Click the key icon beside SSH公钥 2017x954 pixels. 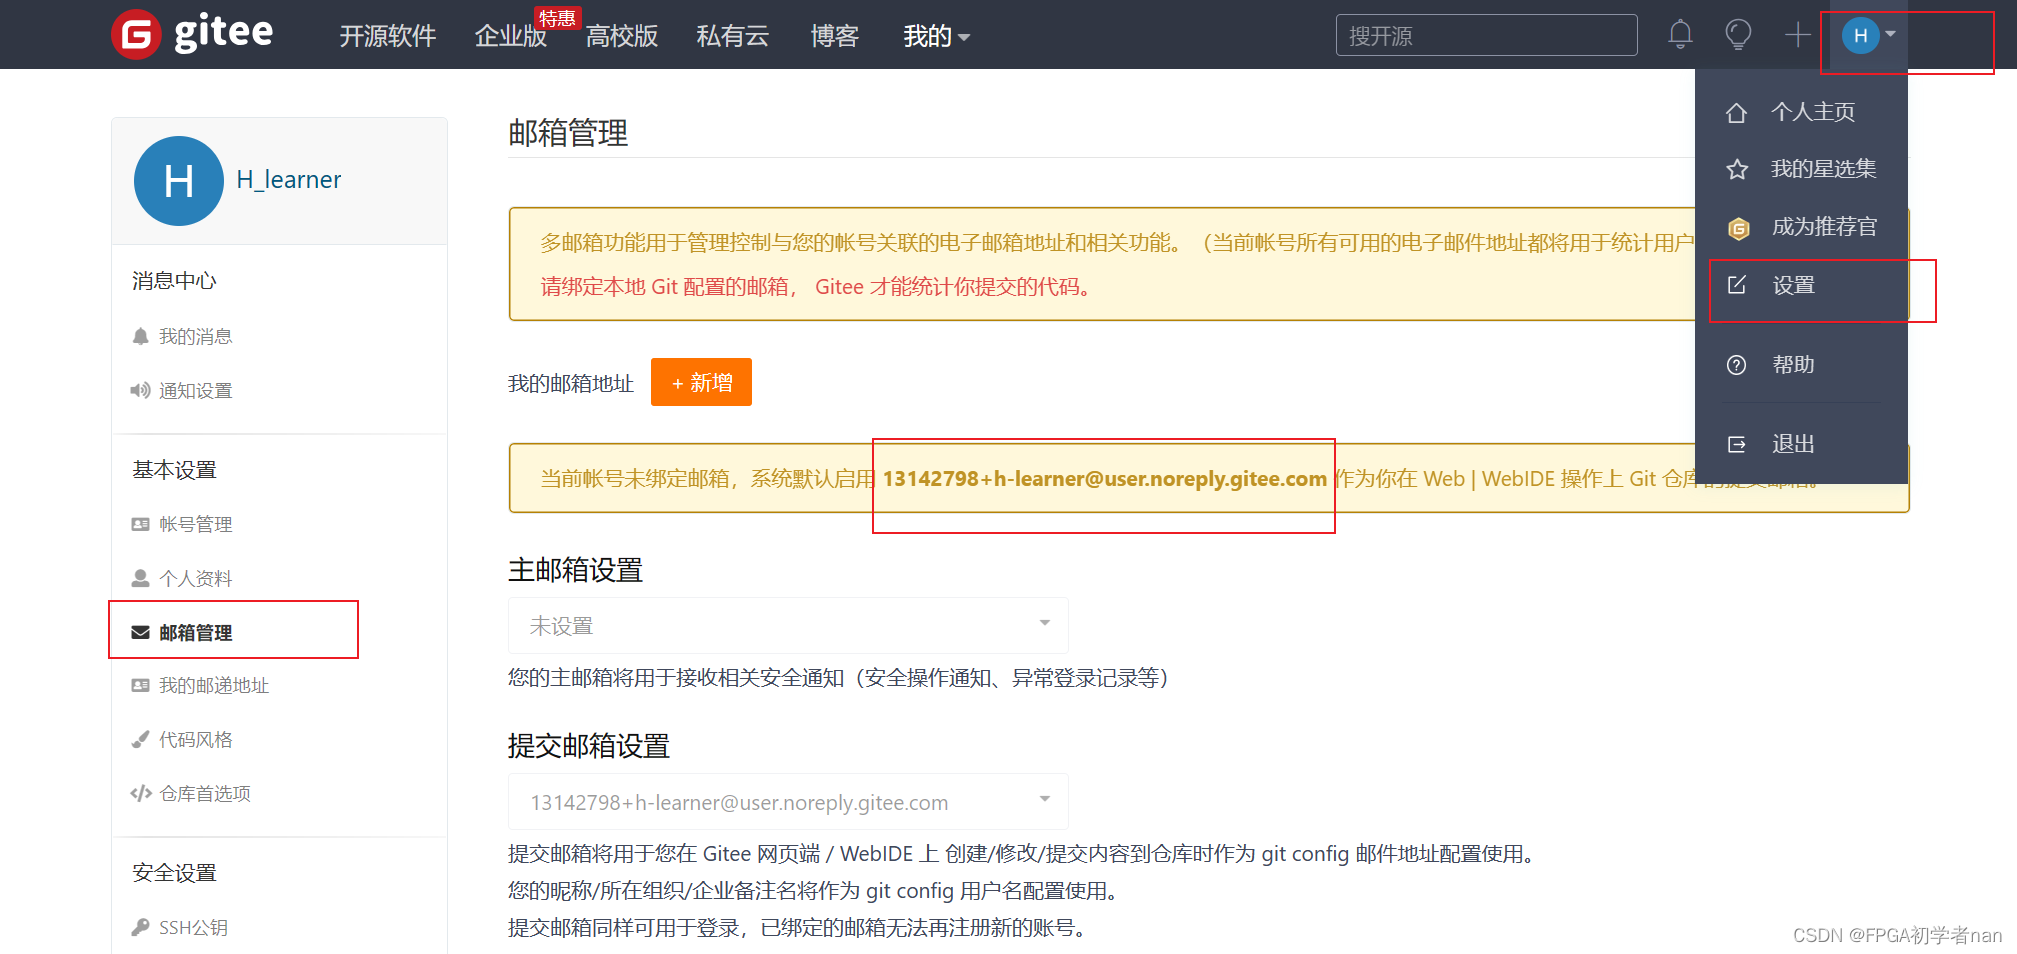pyautogui.click(x=140, y=928)
